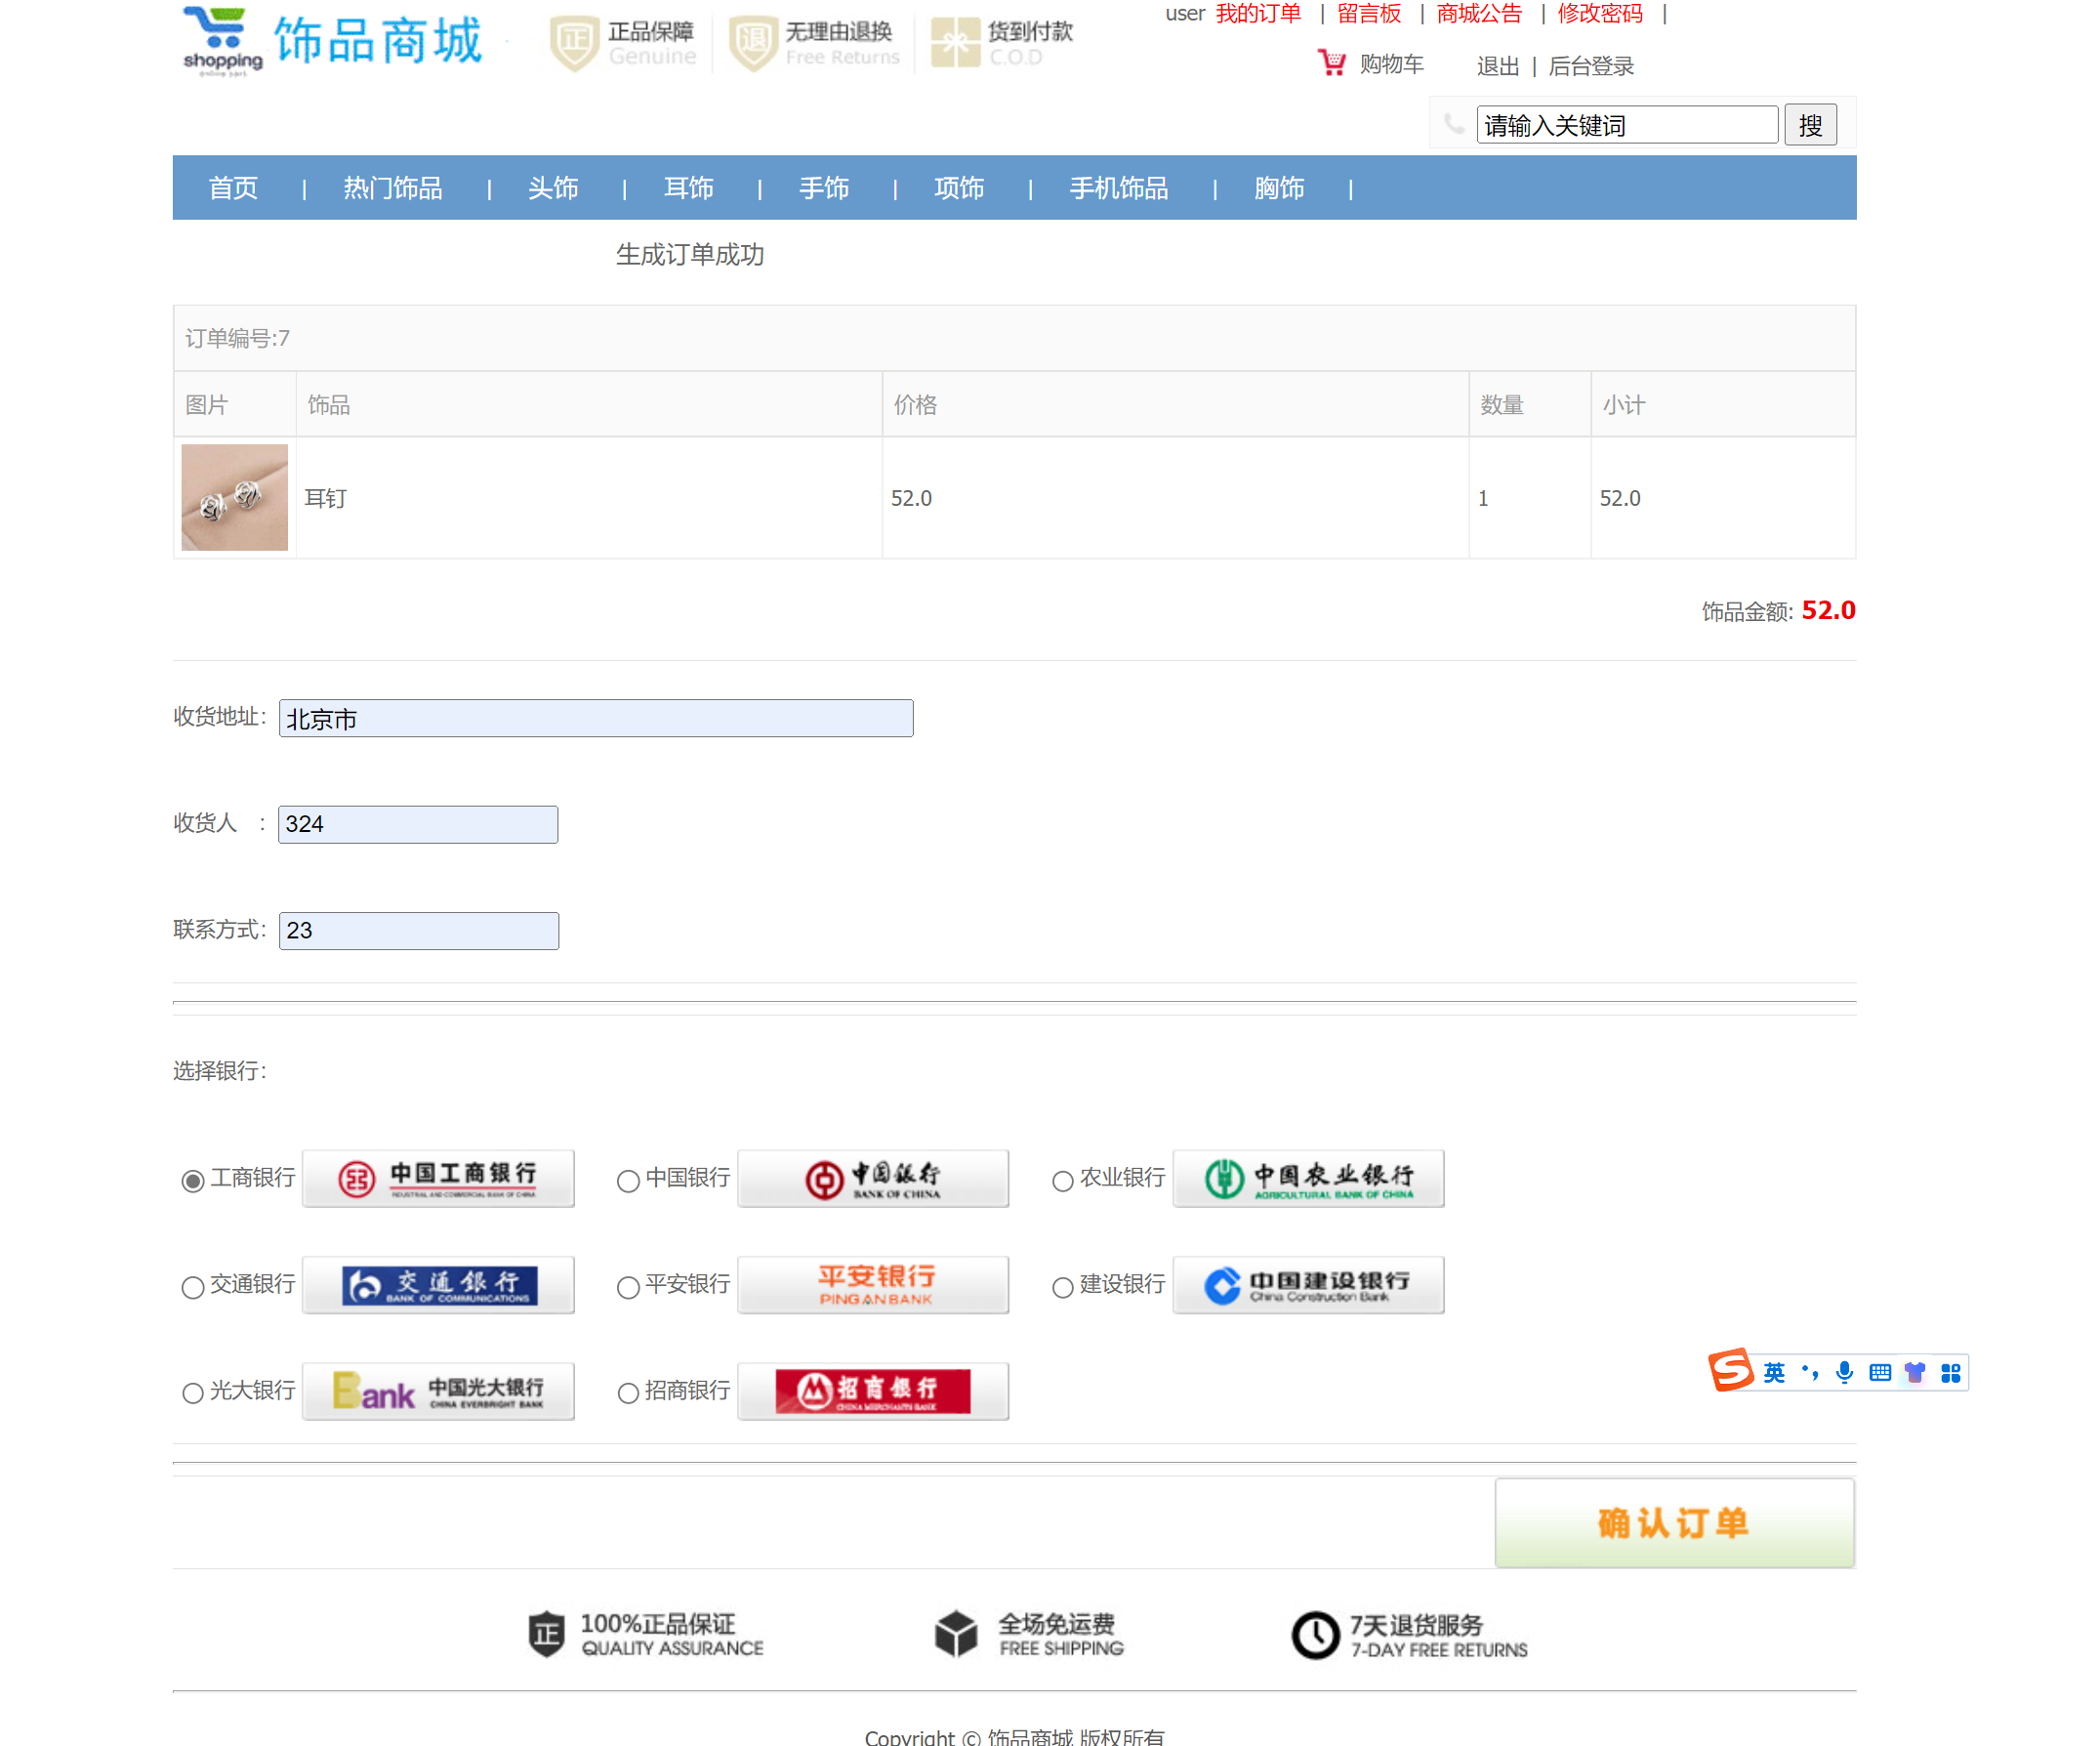Activate voice input via the microphone icon
Image resolution: width=2100 pixels, height=1746 pixels.
pyautogui.click(x=1843, y=1372)
